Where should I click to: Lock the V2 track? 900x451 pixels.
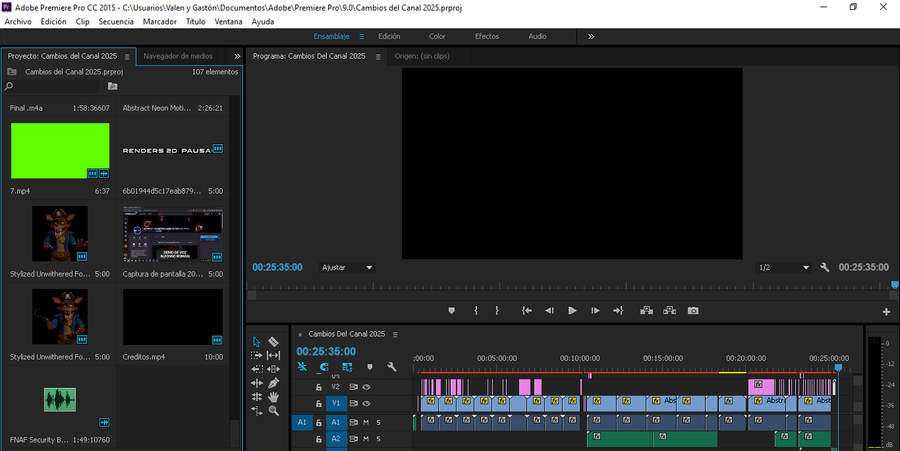click(319, 387)
